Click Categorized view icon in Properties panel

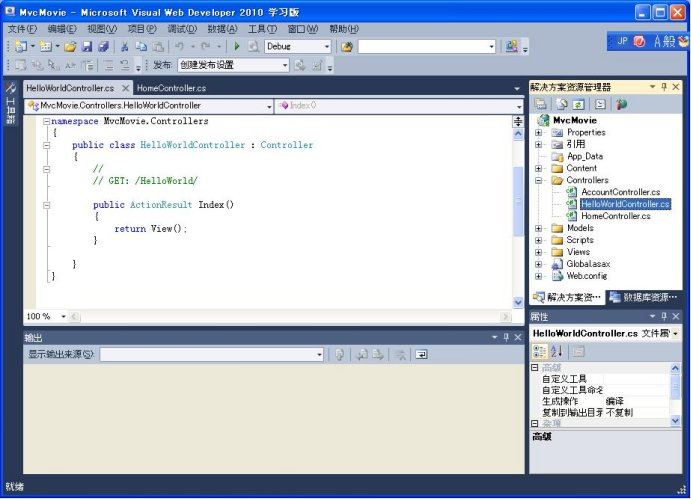coord(540,351)
